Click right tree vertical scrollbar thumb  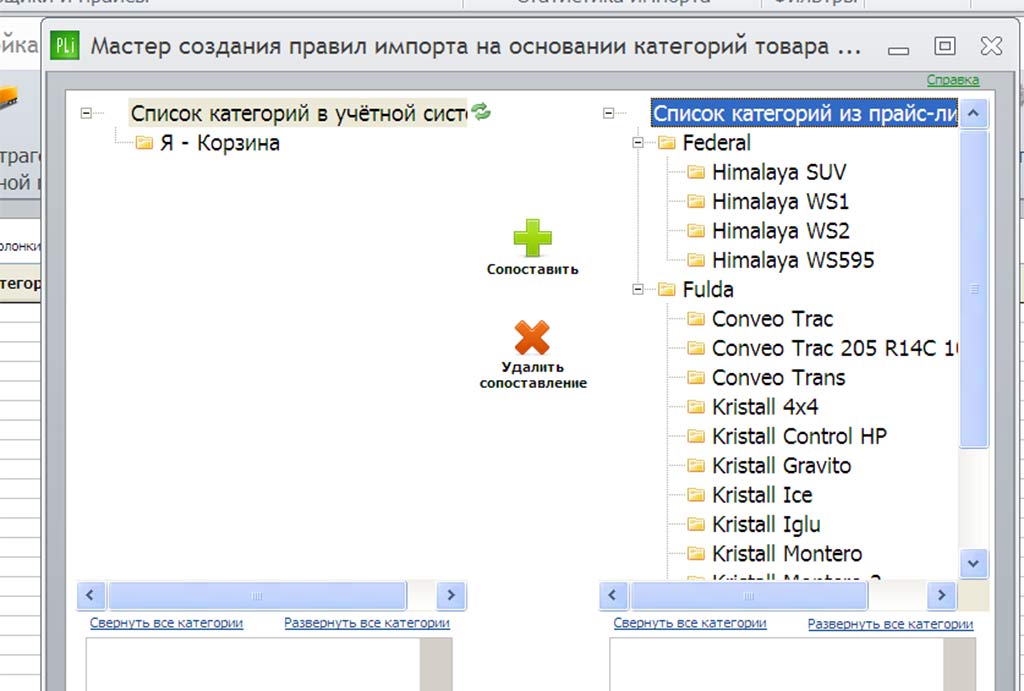(x=974, y=289)
